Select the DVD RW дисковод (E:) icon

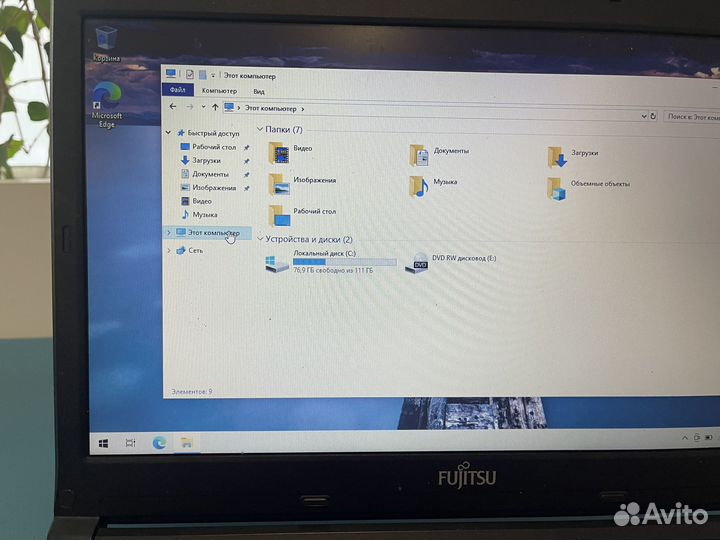point(417,264)
